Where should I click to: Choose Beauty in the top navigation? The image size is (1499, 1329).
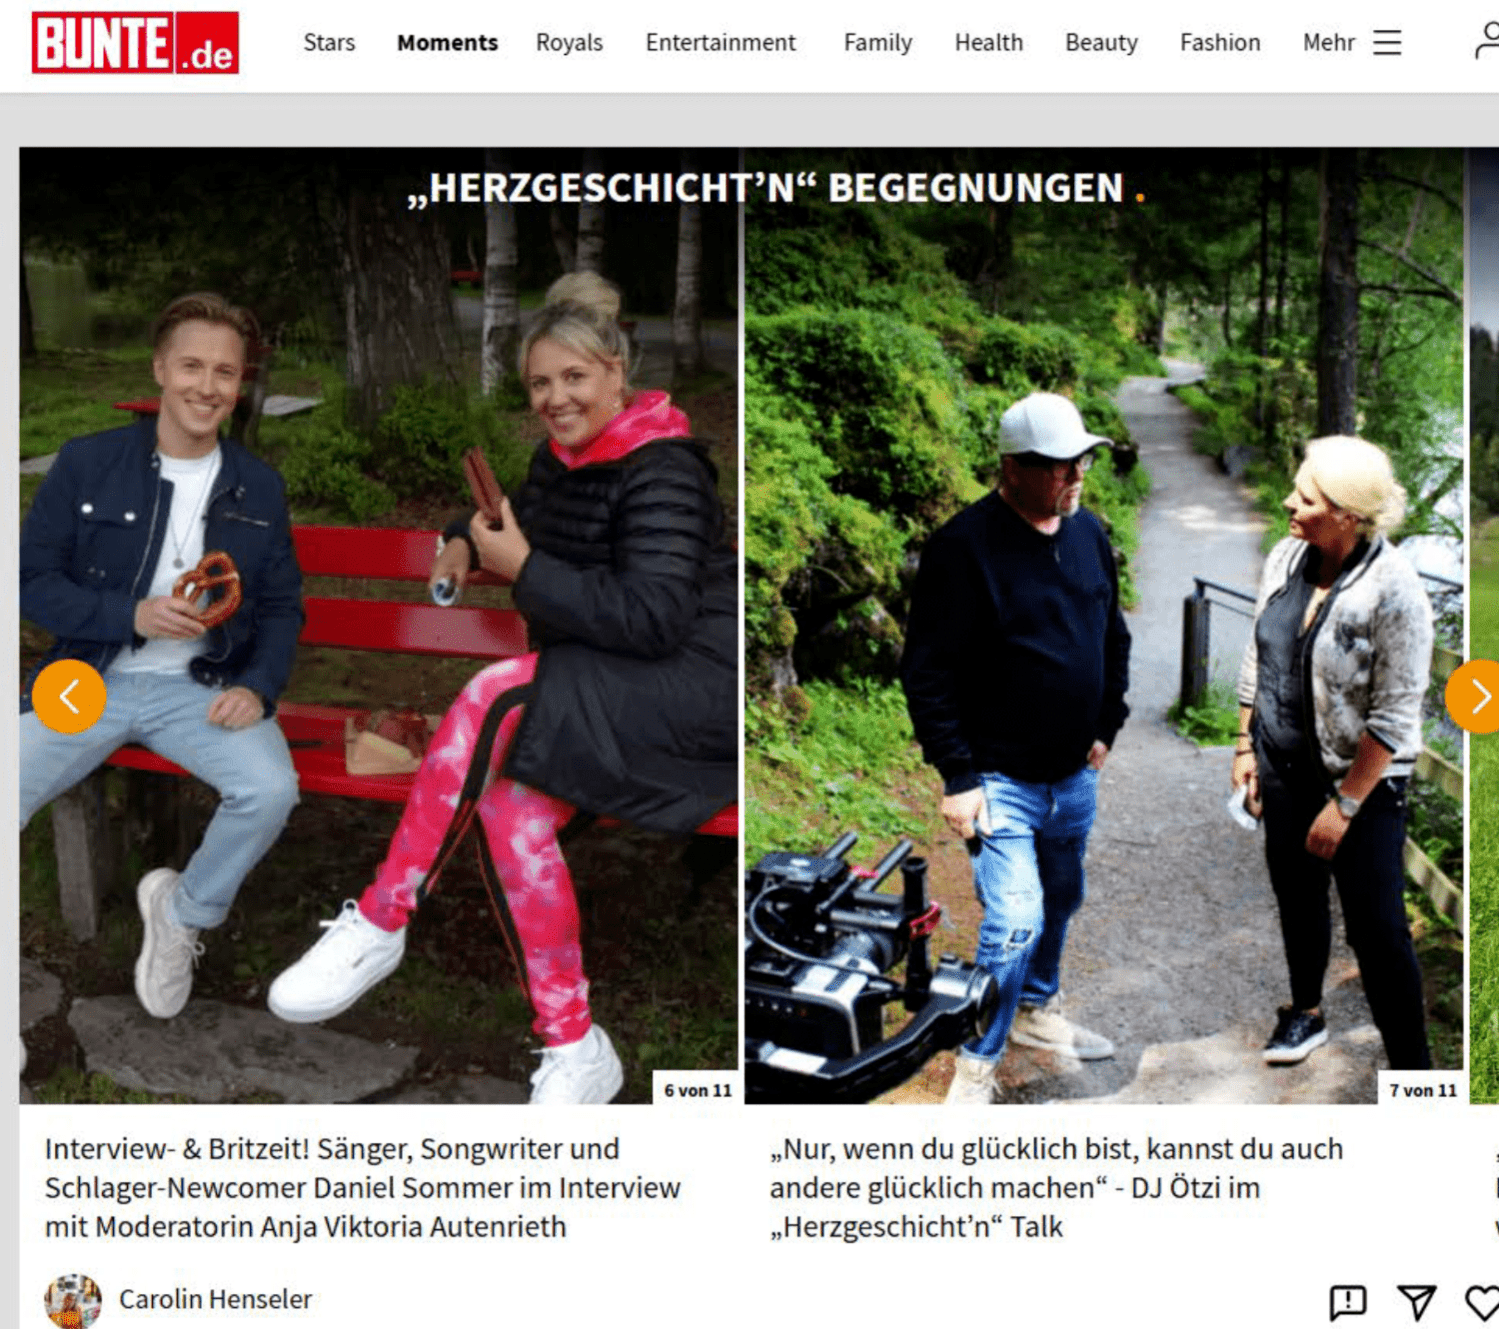(x=1101, y=43)
